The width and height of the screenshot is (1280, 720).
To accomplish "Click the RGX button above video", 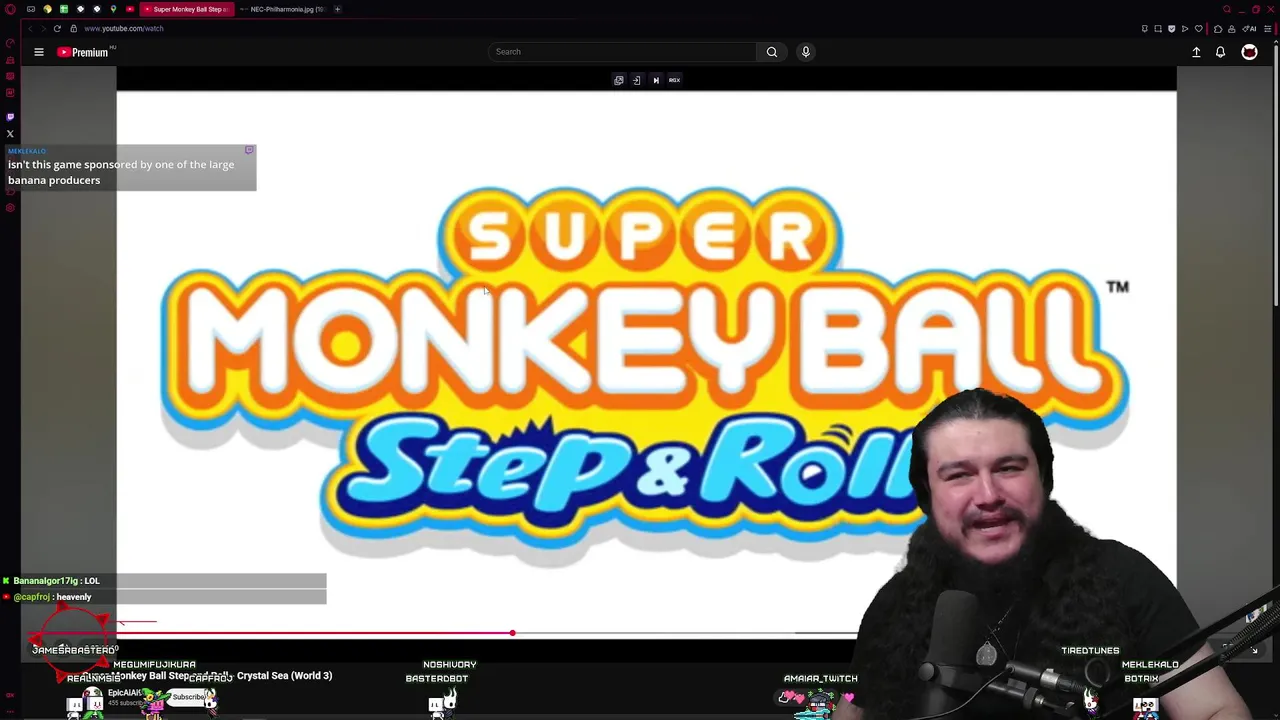I will point(674,80).
